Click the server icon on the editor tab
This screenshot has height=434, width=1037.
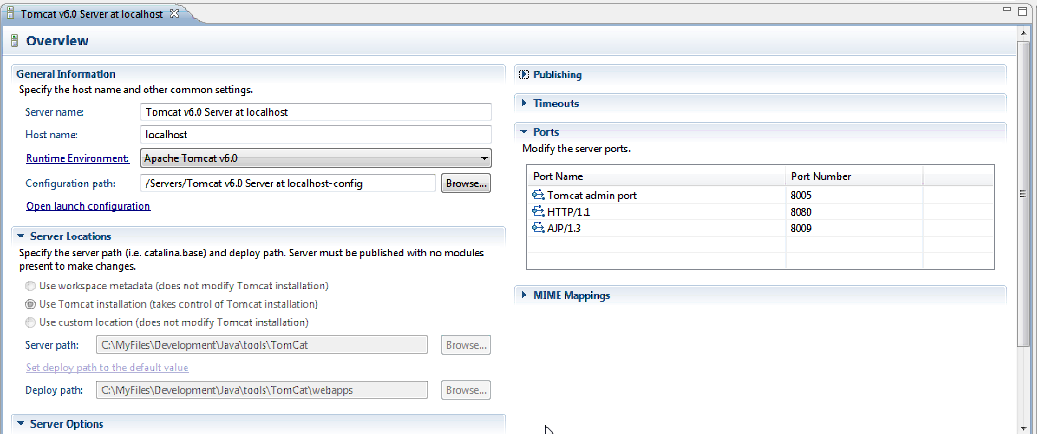click(x=10, y=13)
